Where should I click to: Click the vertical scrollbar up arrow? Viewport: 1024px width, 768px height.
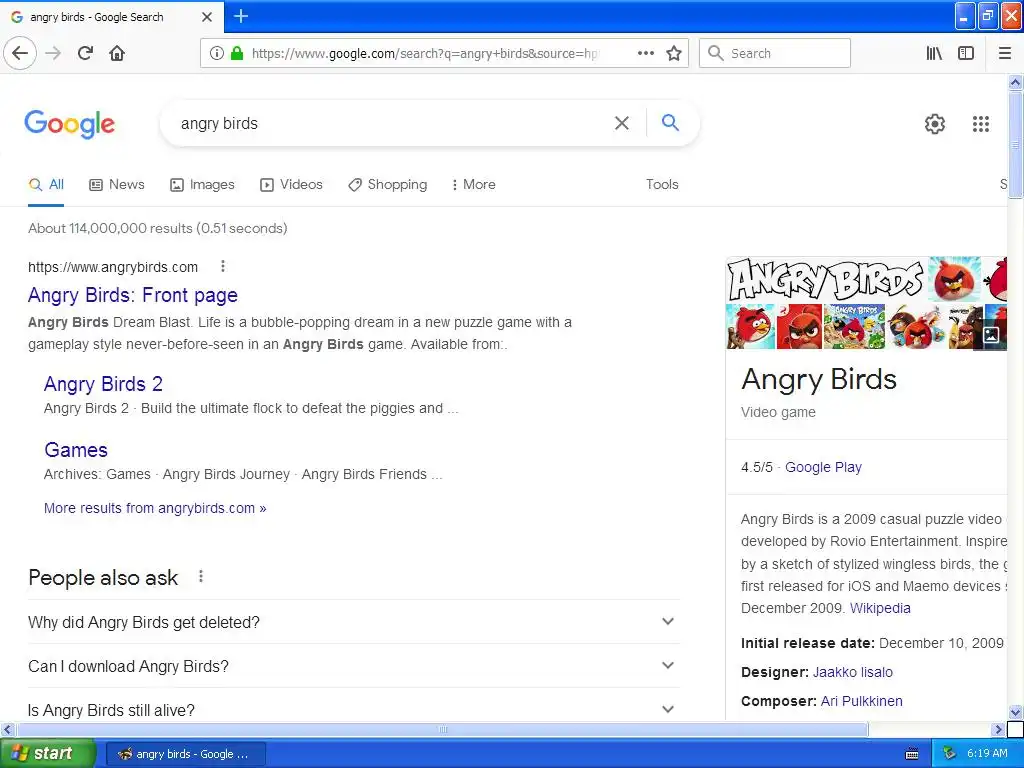pyautogui.click(x=1015, y=82)
